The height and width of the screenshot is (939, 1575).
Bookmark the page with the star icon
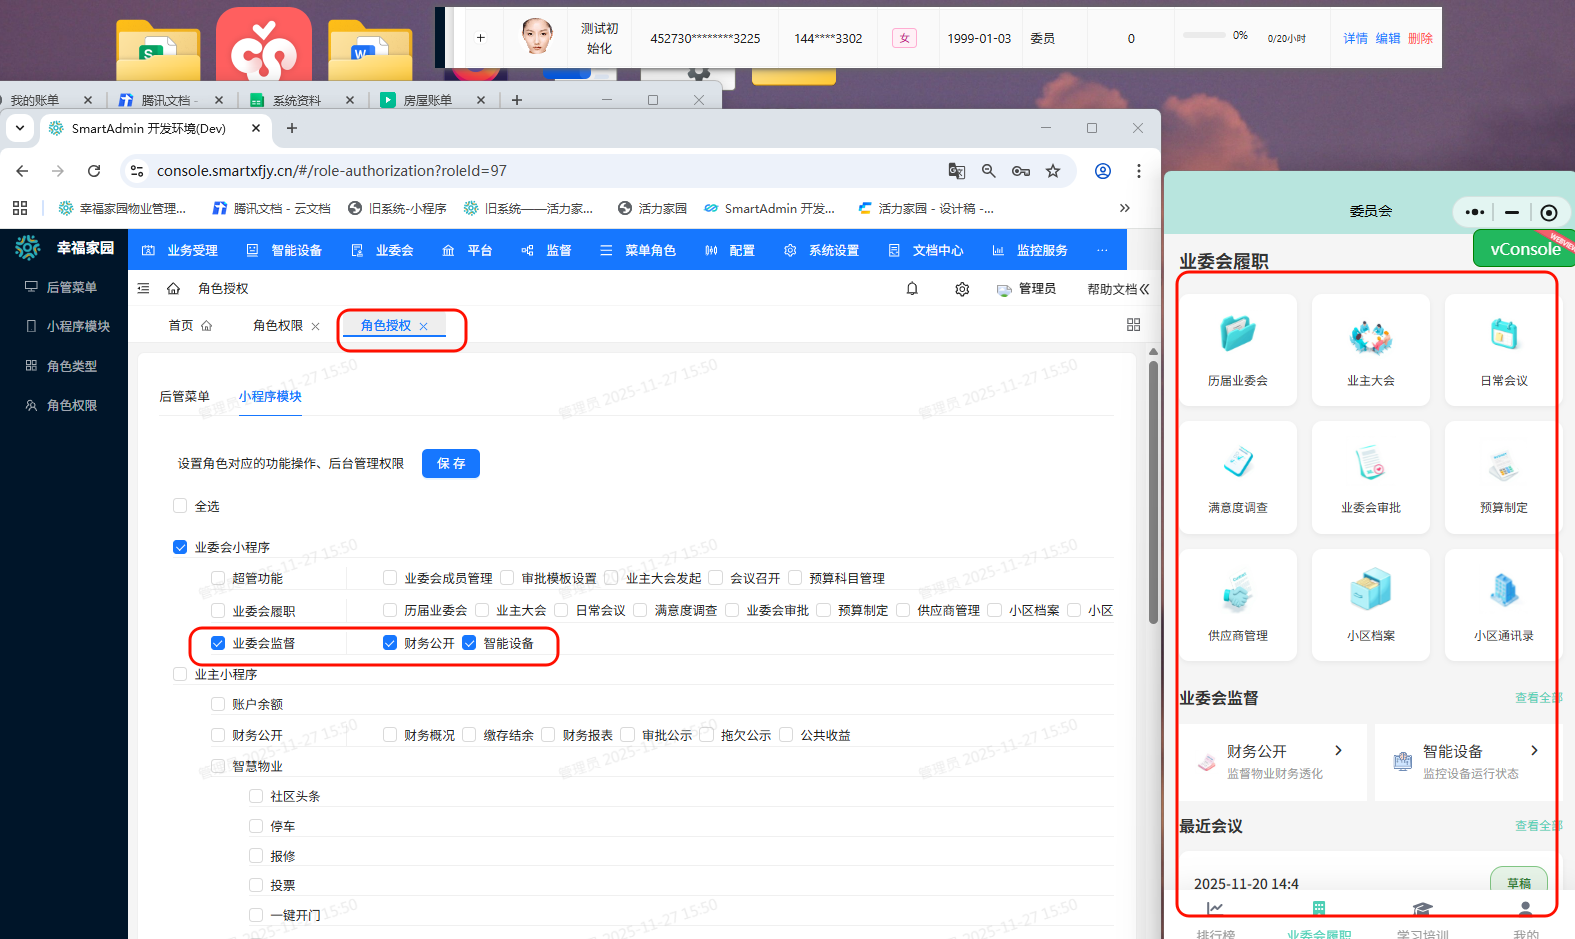[x=1053, y=171]
